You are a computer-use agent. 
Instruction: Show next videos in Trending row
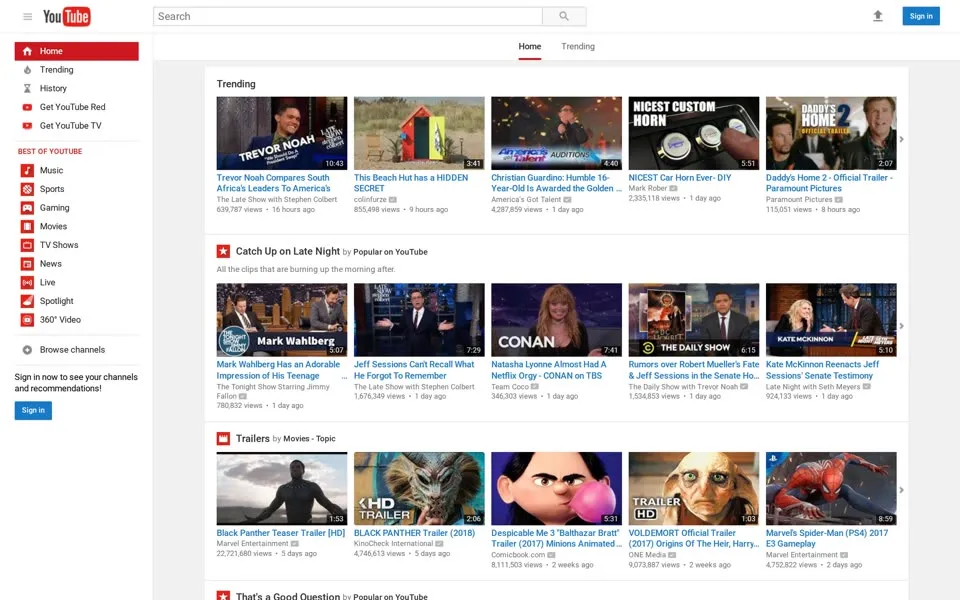tap(901, 140)
